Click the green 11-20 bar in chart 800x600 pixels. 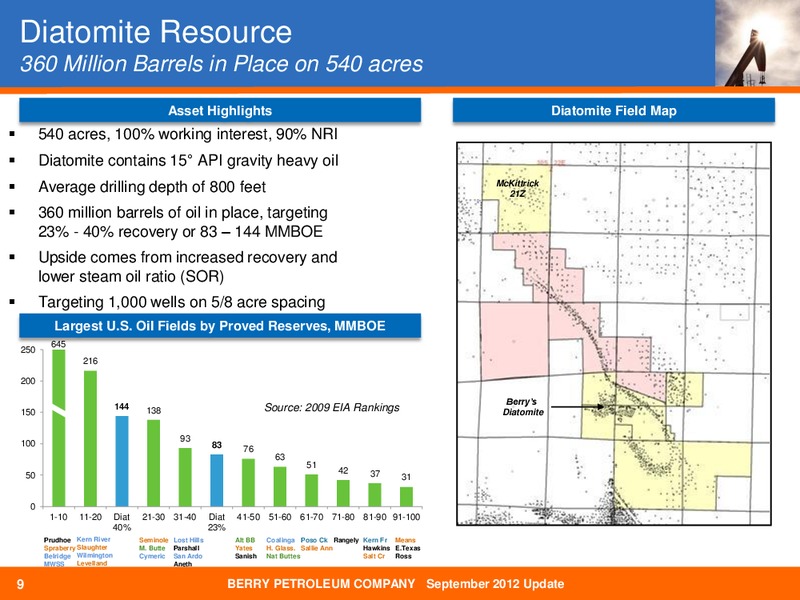(90, 438)
